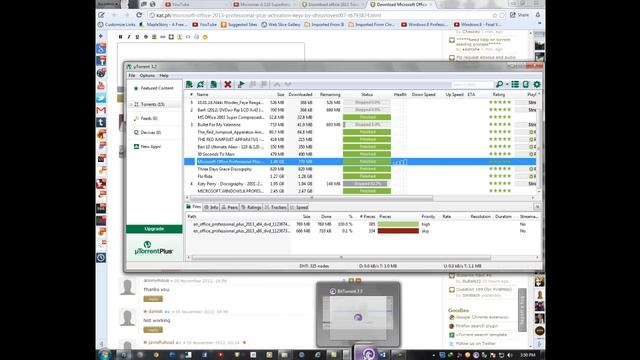The image size is (640, 360).
Task: Open the Options menu in uTorrent
Action: [x=147, y=76]
